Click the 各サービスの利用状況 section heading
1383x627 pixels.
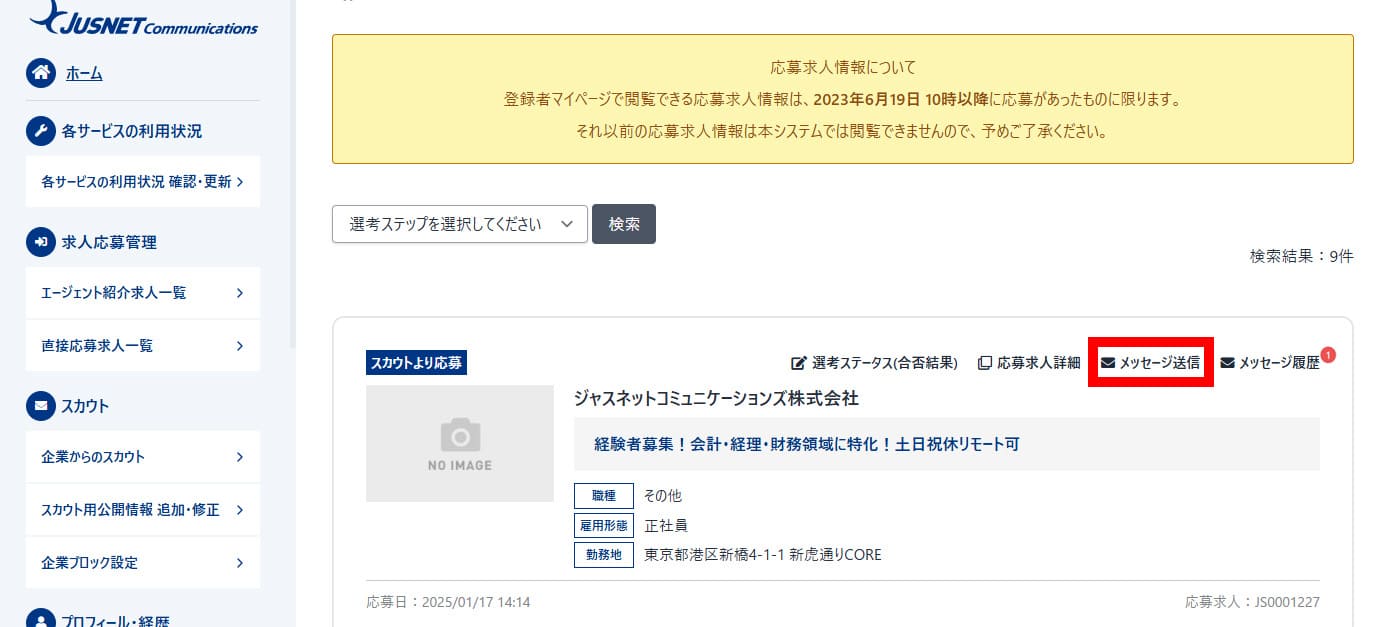tap(131, 131)
